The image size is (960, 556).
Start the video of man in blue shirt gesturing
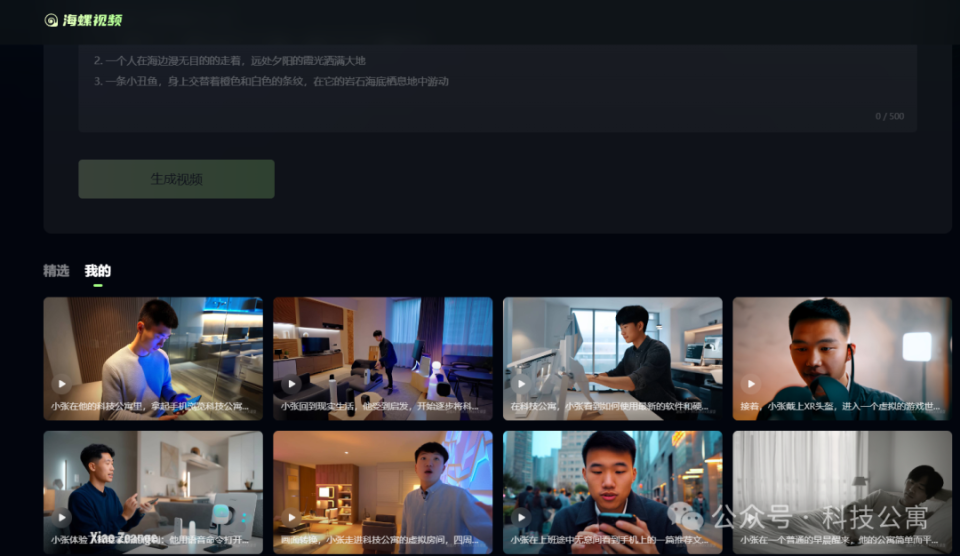(x=61, y=517)
